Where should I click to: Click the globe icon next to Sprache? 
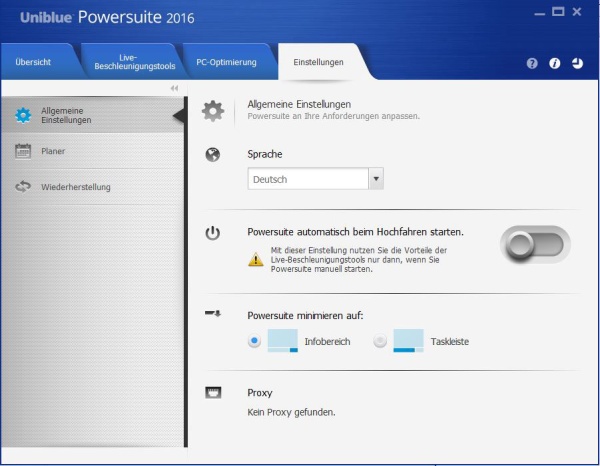tap(213, 155)
